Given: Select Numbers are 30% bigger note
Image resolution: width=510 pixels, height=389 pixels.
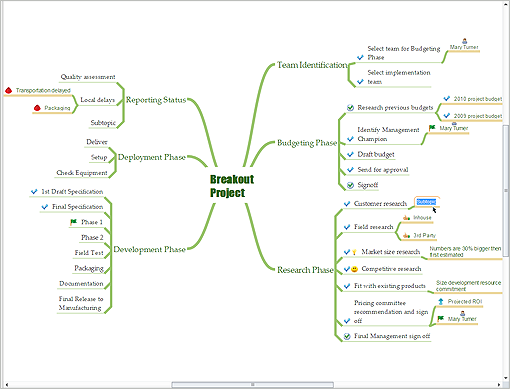Looking at the screenshot, I should pos(465,252).
